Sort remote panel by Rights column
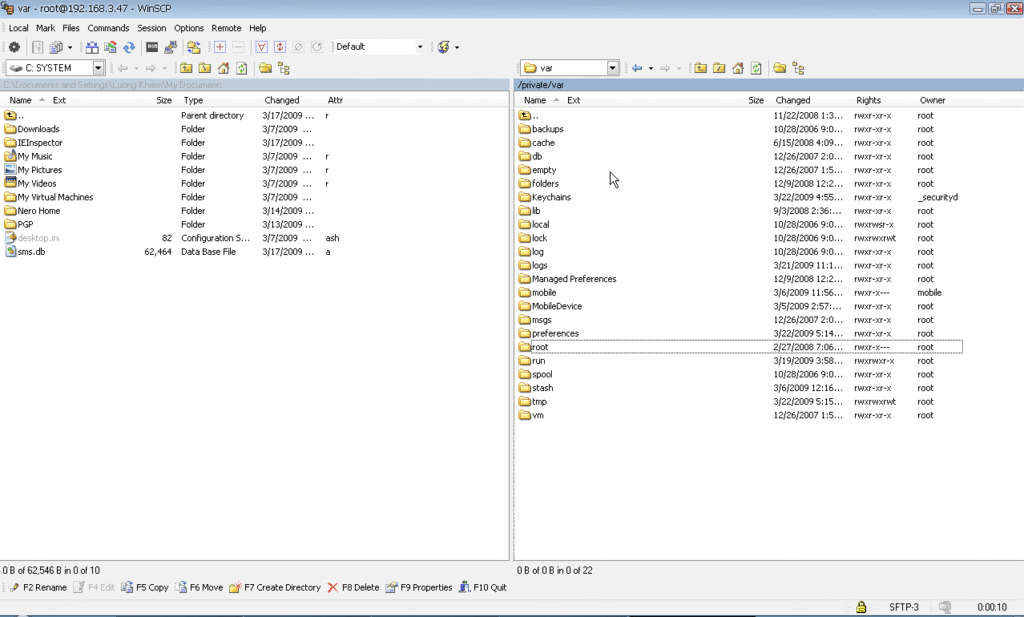 869,100
